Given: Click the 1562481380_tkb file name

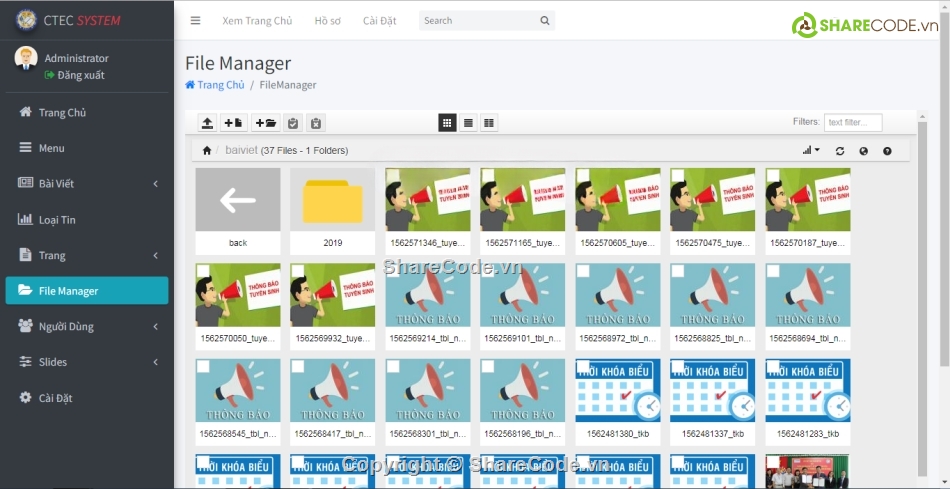Looking at the screenshot, I should pos(617,434).
